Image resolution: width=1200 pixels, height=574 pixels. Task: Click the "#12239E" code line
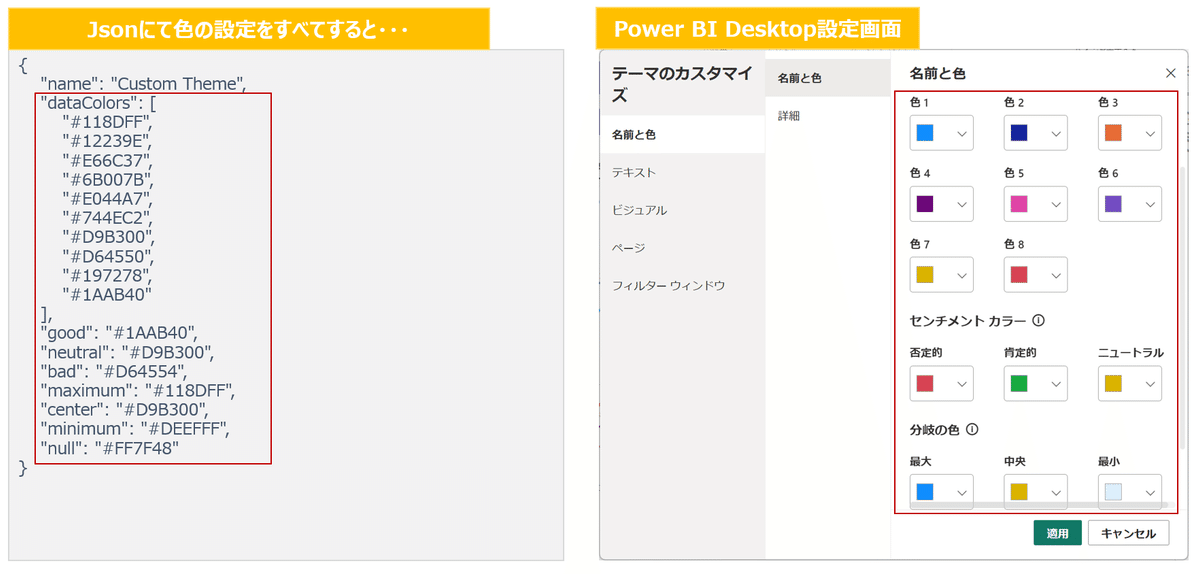[x=108, y=140]
